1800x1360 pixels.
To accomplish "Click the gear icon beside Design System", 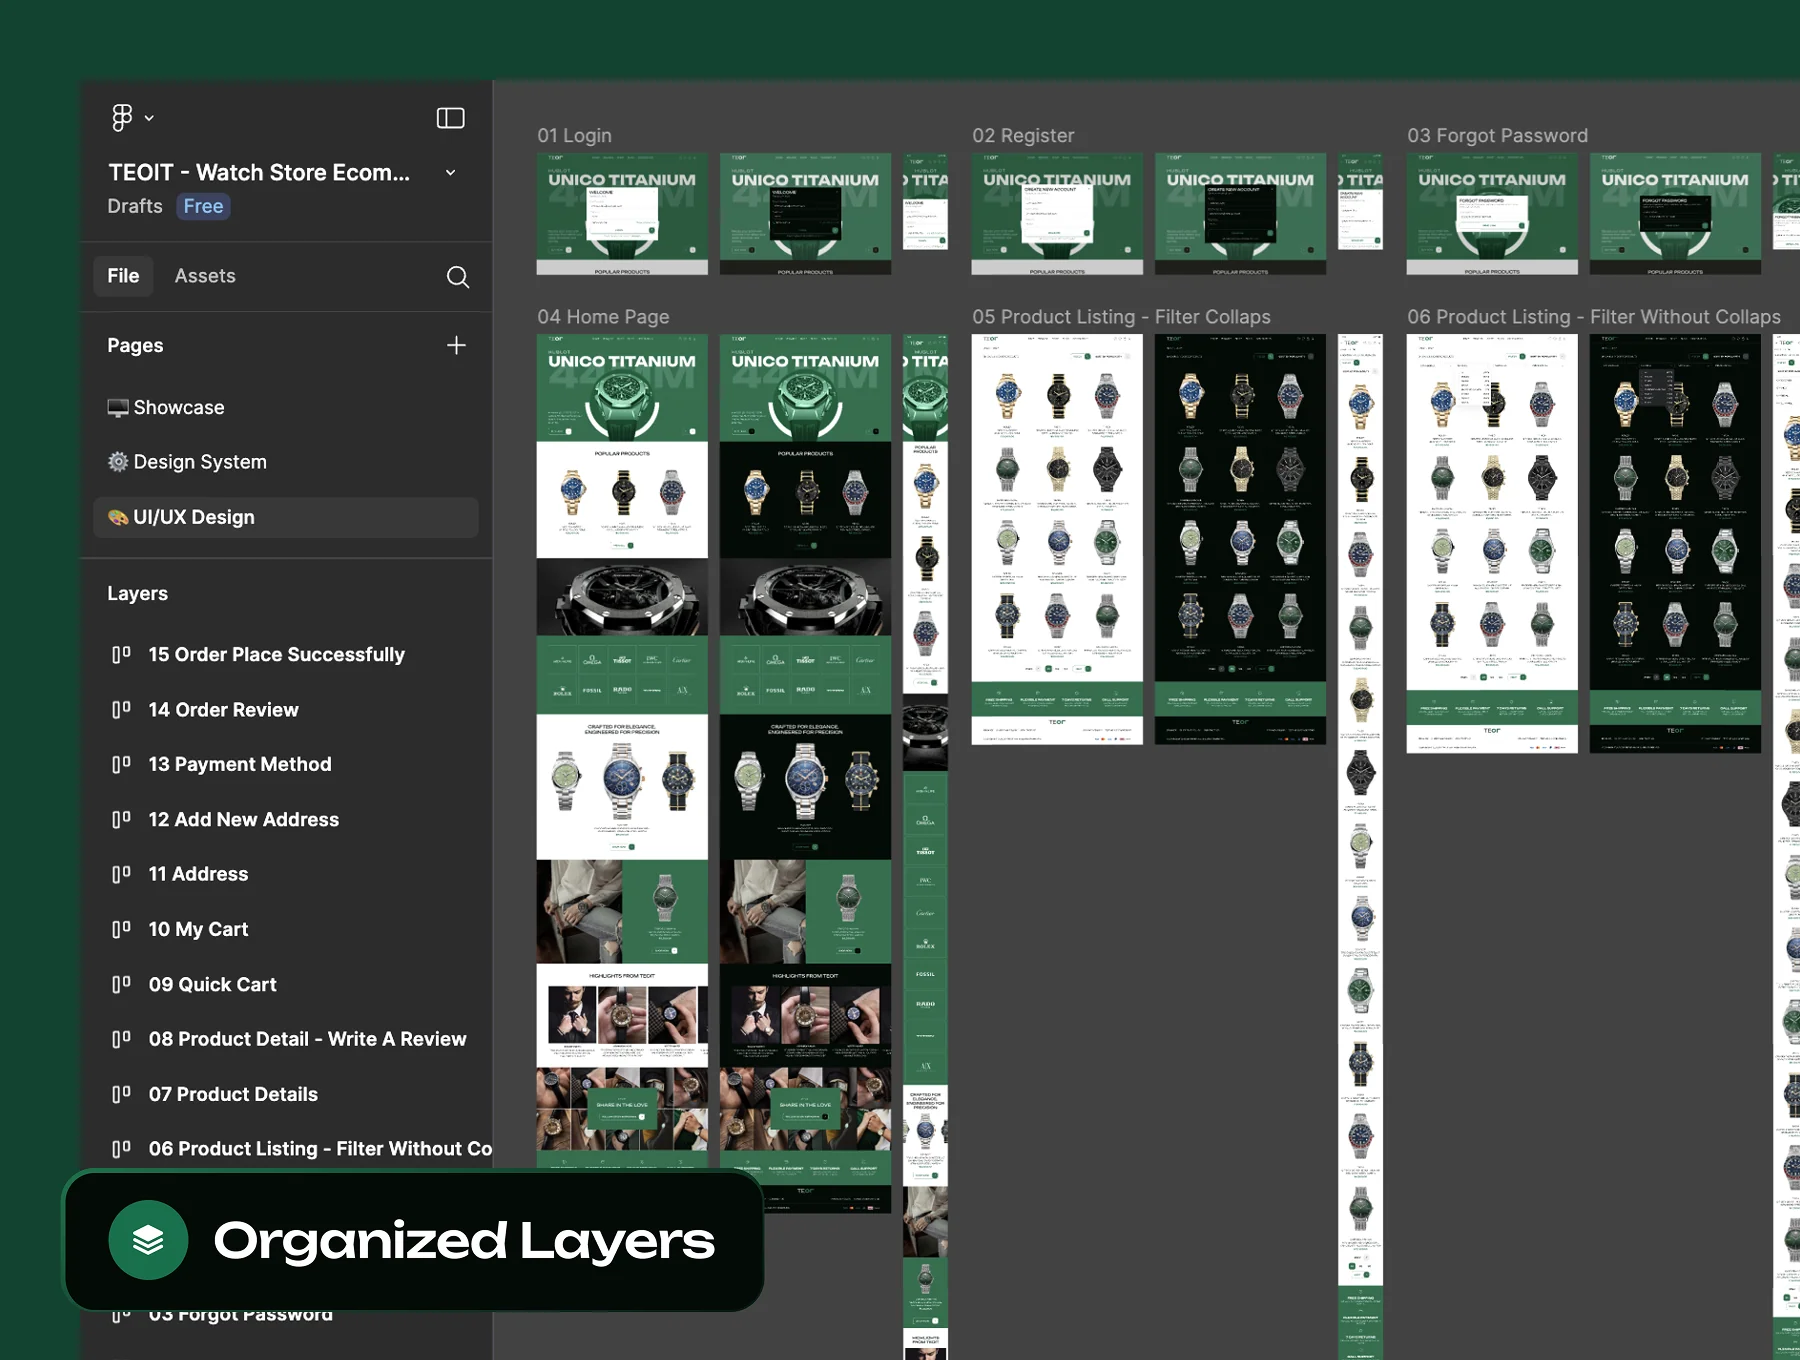I will [x=118, y=462].
